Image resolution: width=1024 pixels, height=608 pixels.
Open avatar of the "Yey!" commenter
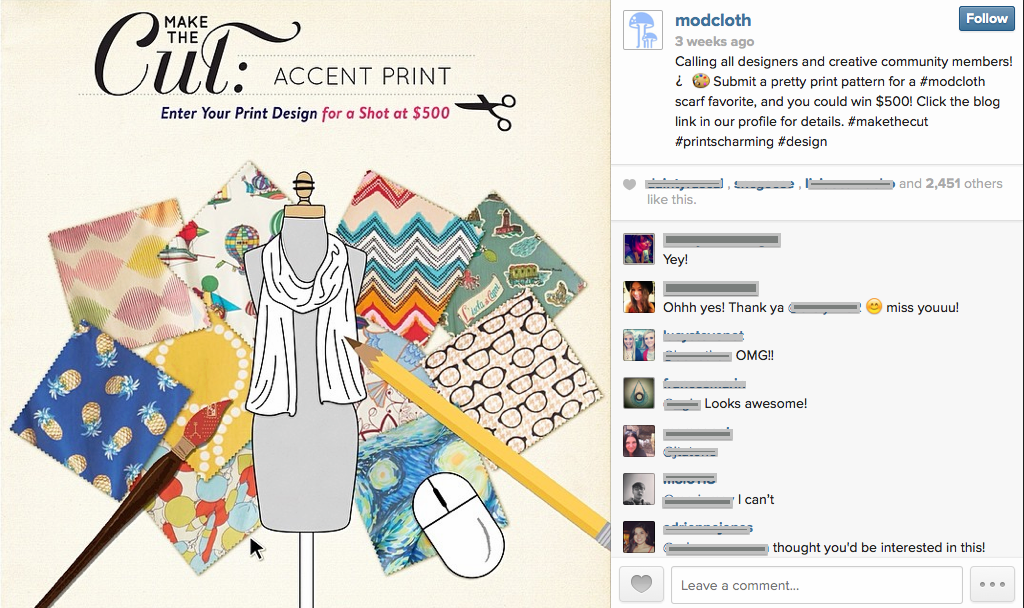[639, 249]
